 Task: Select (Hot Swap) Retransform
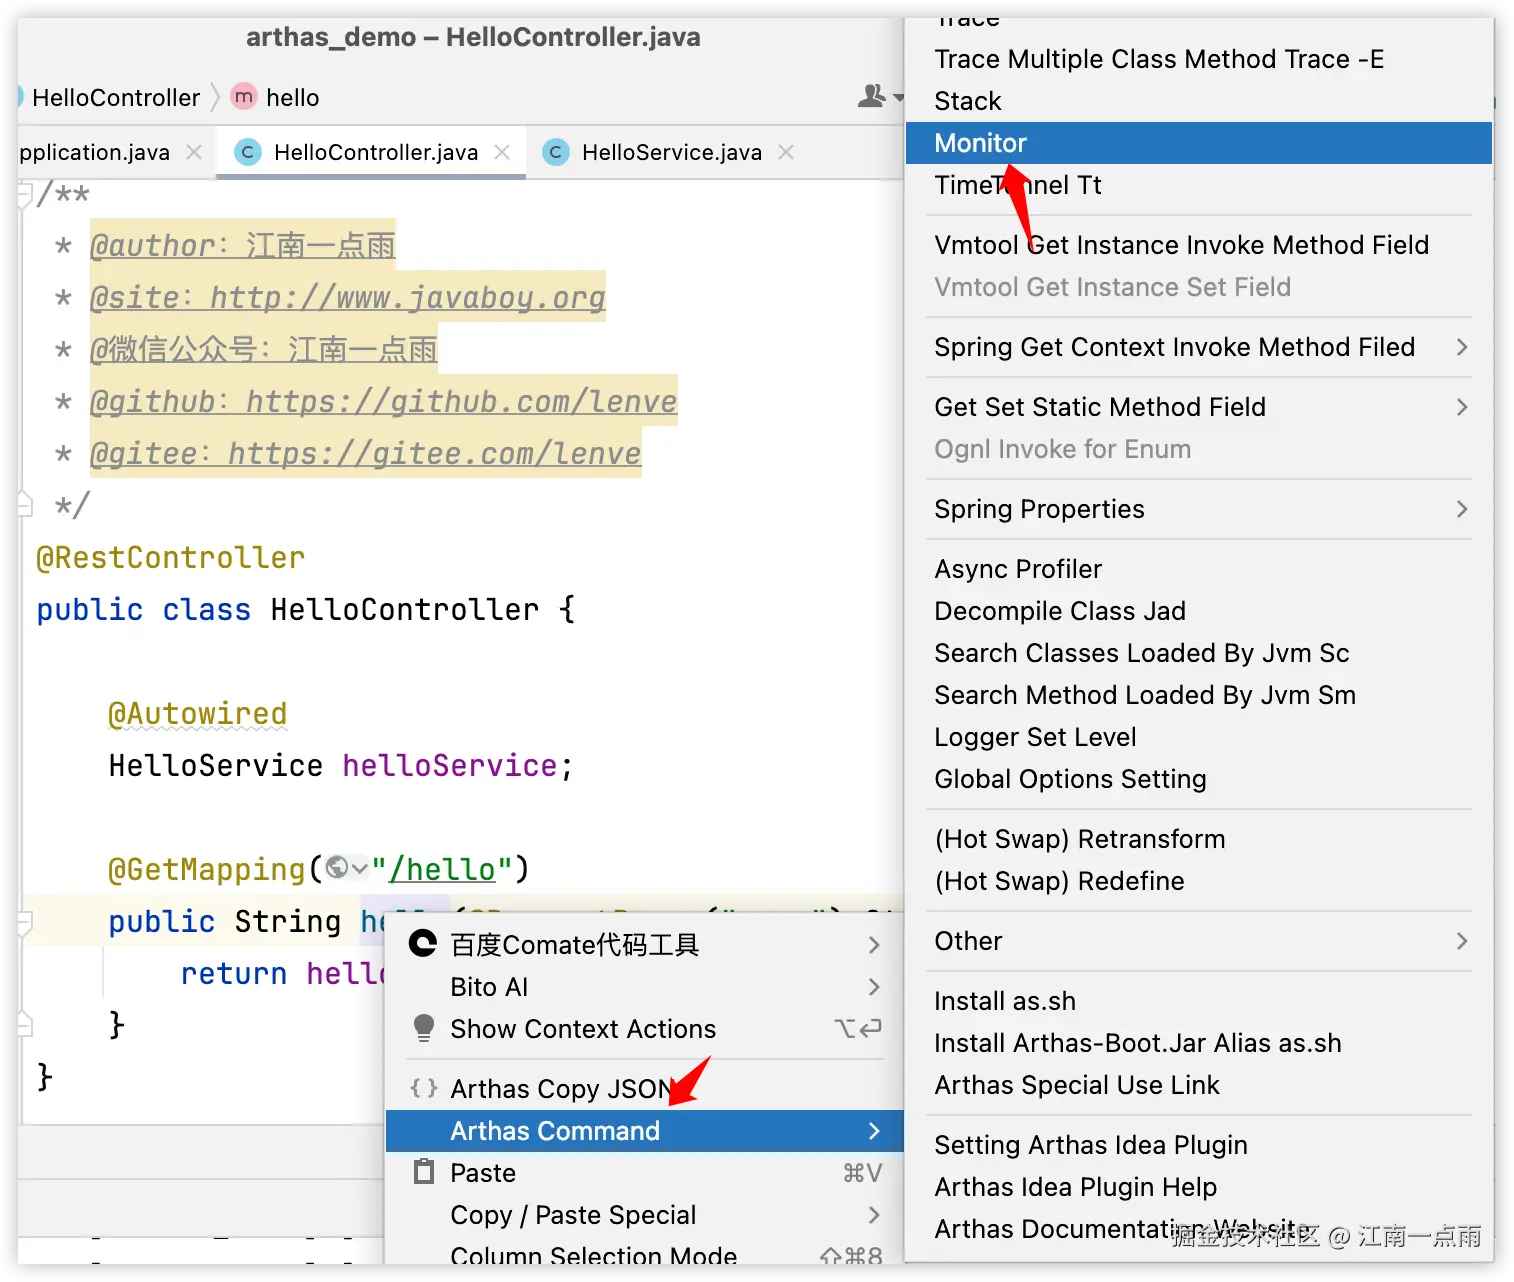1199,839
